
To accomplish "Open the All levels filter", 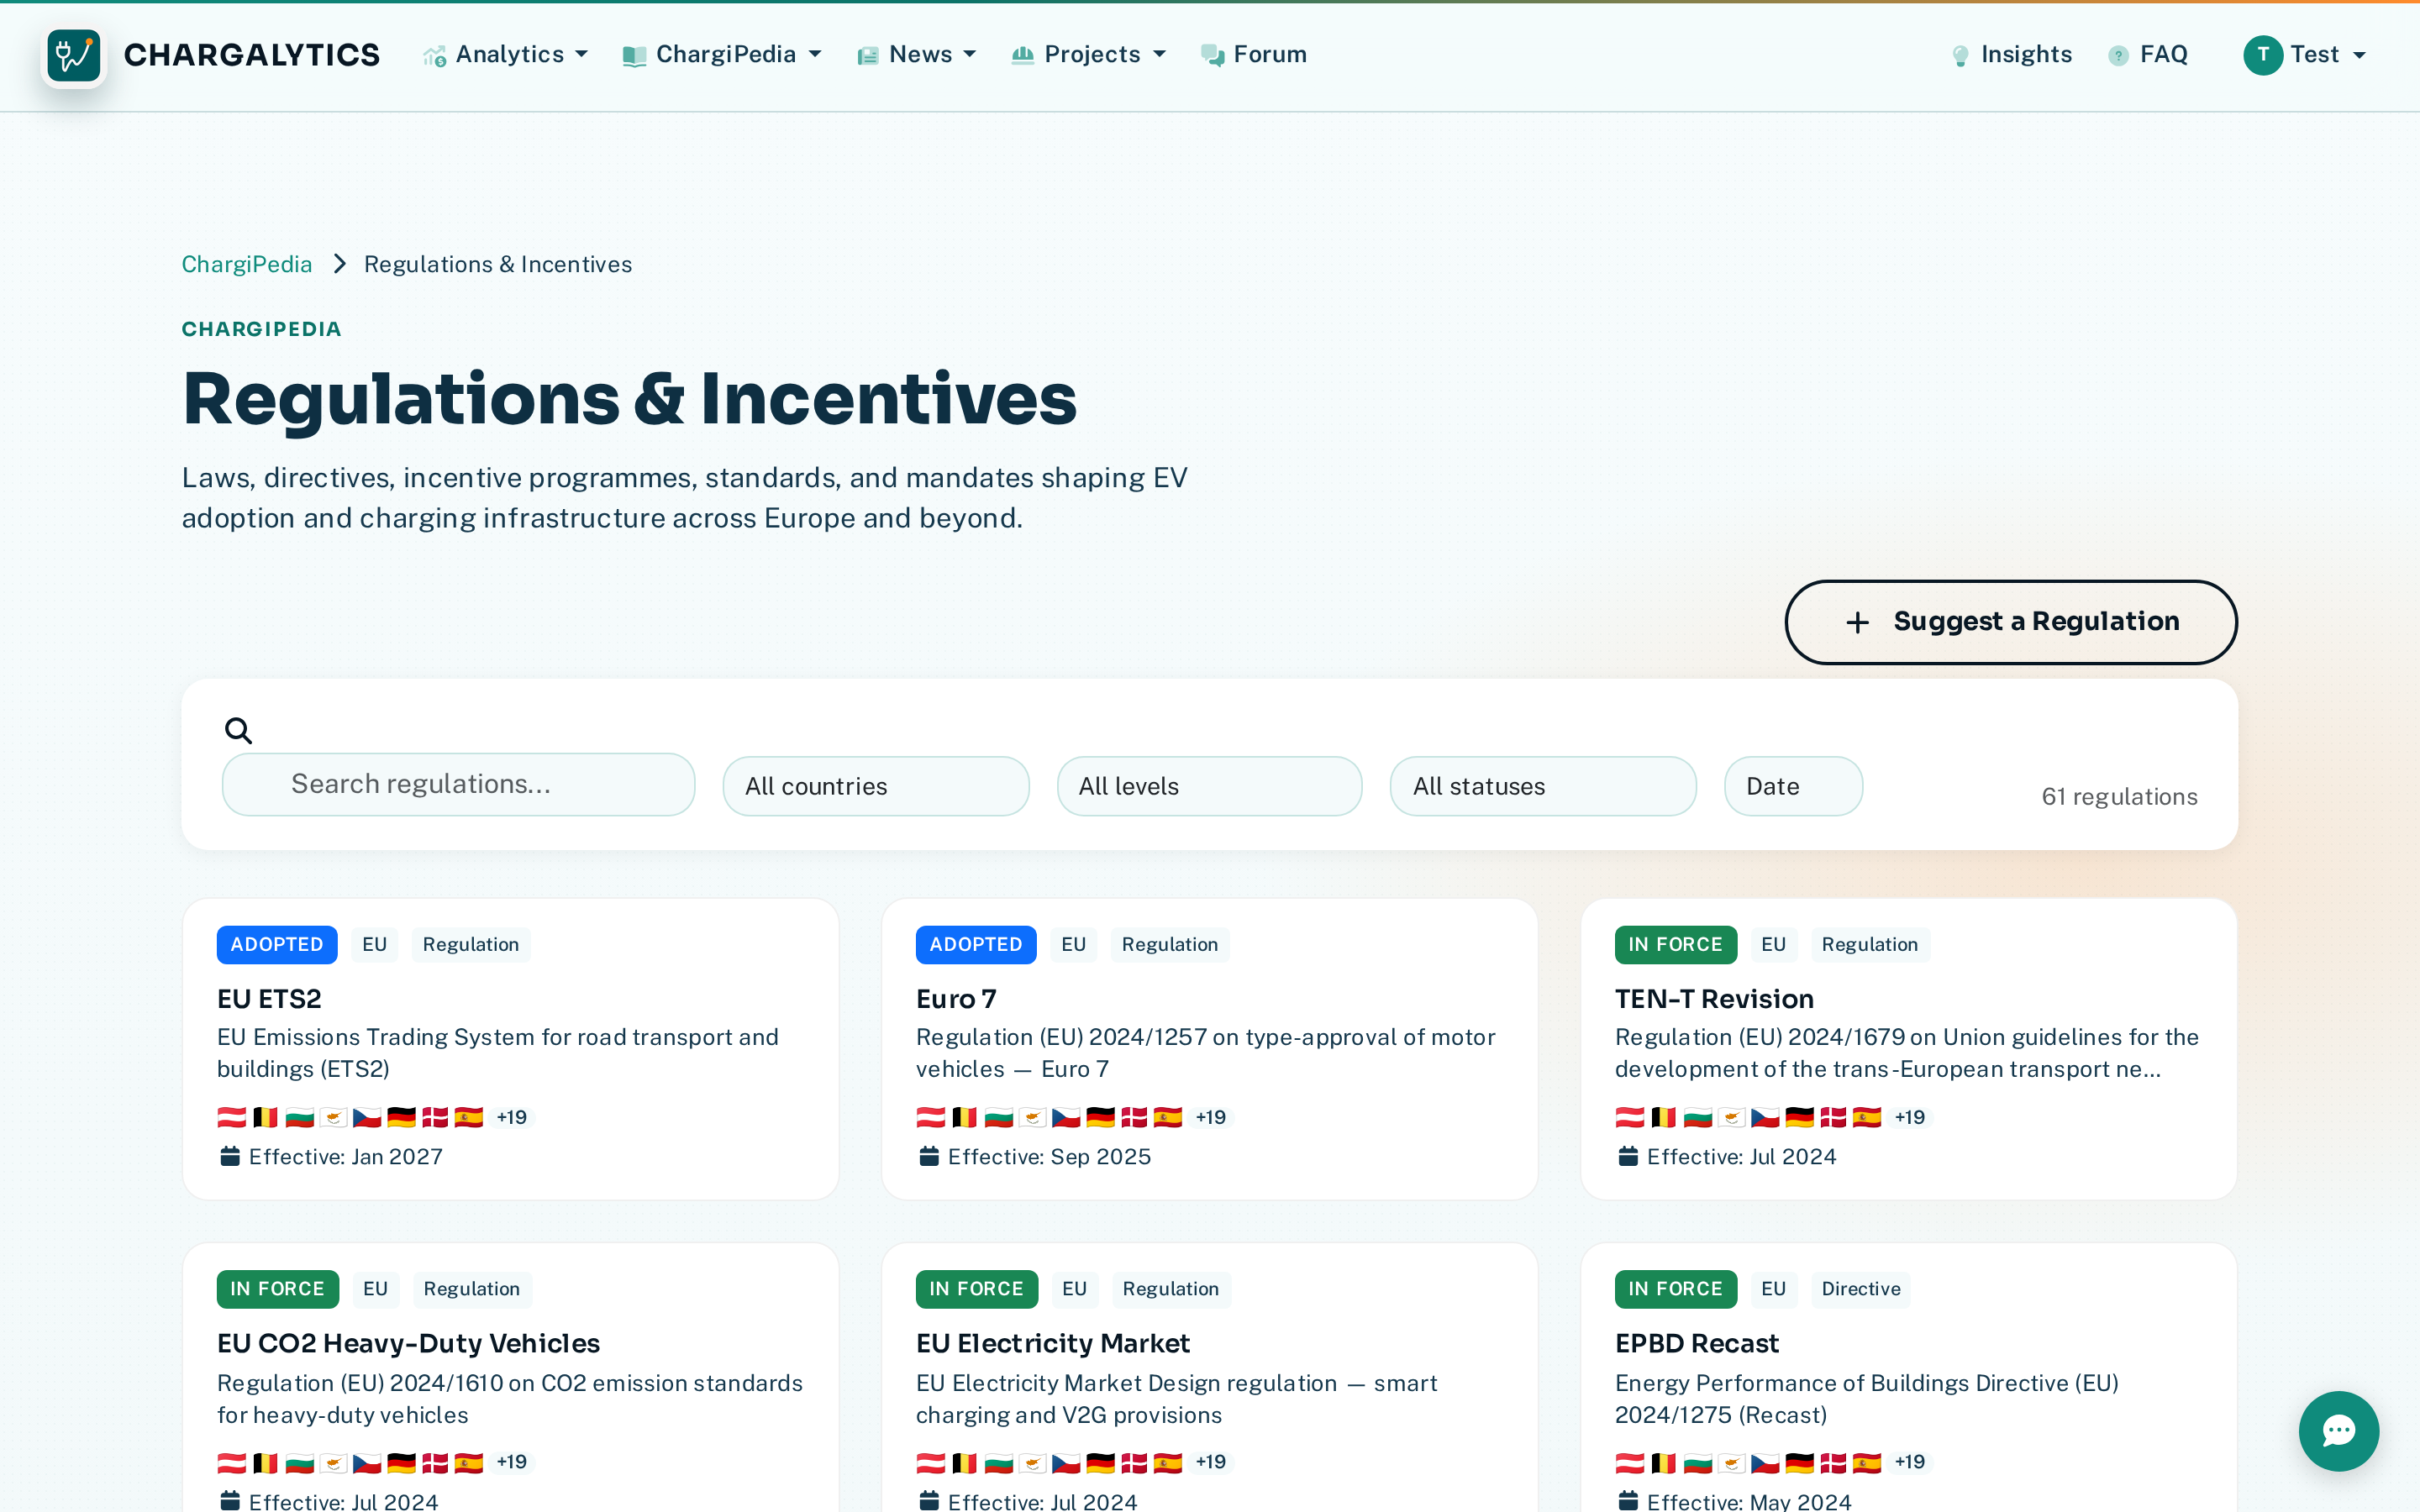I will click(x=1209, y=786).
